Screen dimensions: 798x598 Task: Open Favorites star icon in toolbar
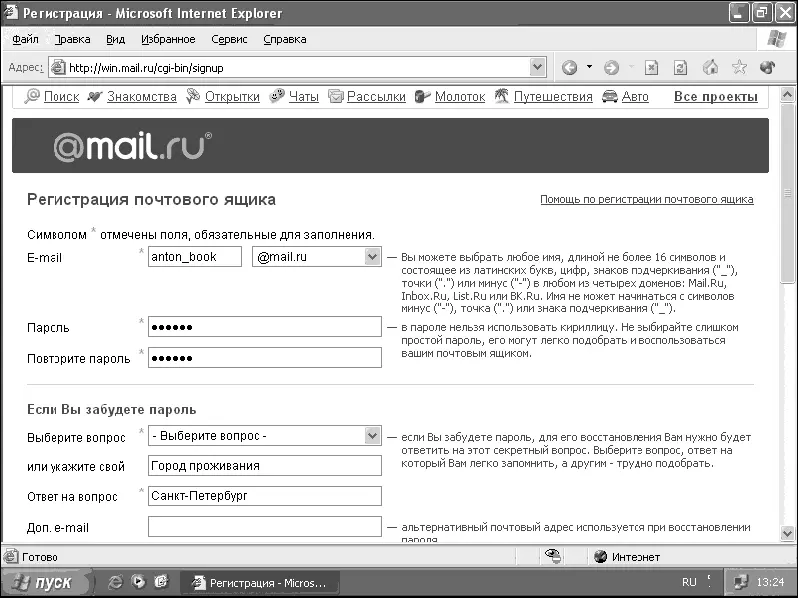coord(739,67)
